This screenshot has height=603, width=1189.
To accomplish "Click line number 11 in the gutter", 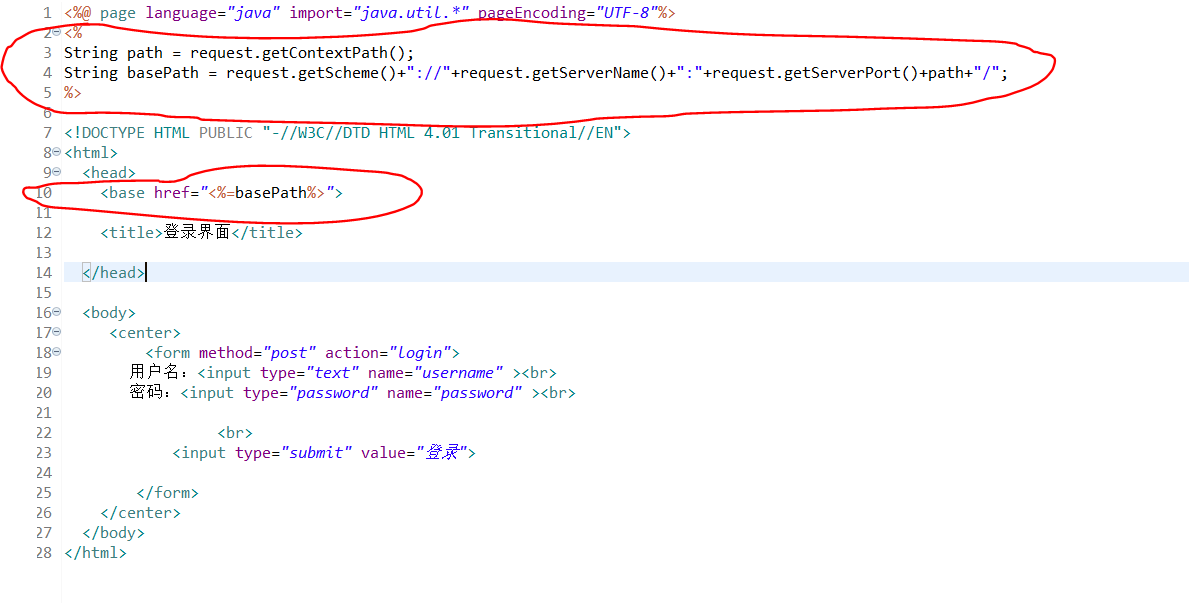I will 43,212.
